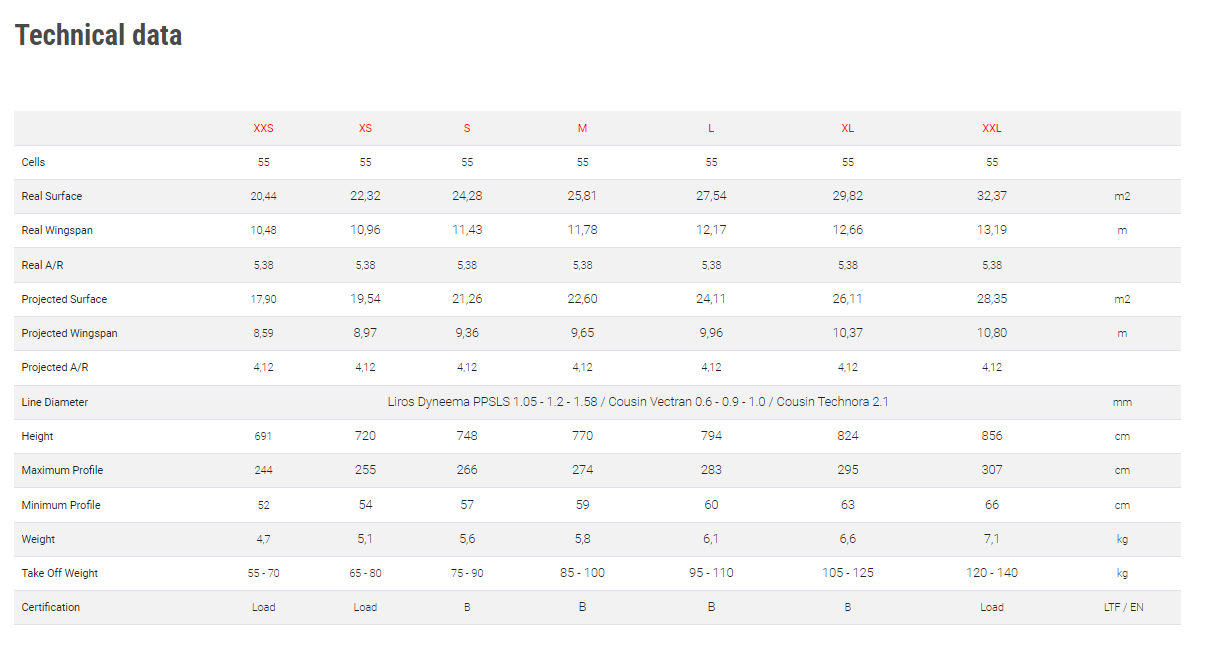This screenshot has width=1207, height=659.
Task: Click the Line Diameter row label
Action: (x=55, y=402)
